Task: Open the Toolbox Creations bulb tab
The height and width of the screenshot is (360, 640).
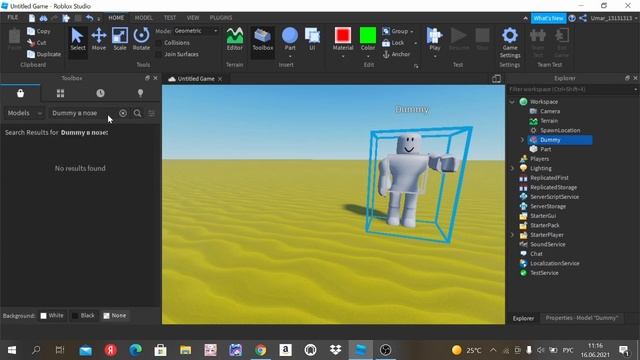Action: click(x=140, y=93)
